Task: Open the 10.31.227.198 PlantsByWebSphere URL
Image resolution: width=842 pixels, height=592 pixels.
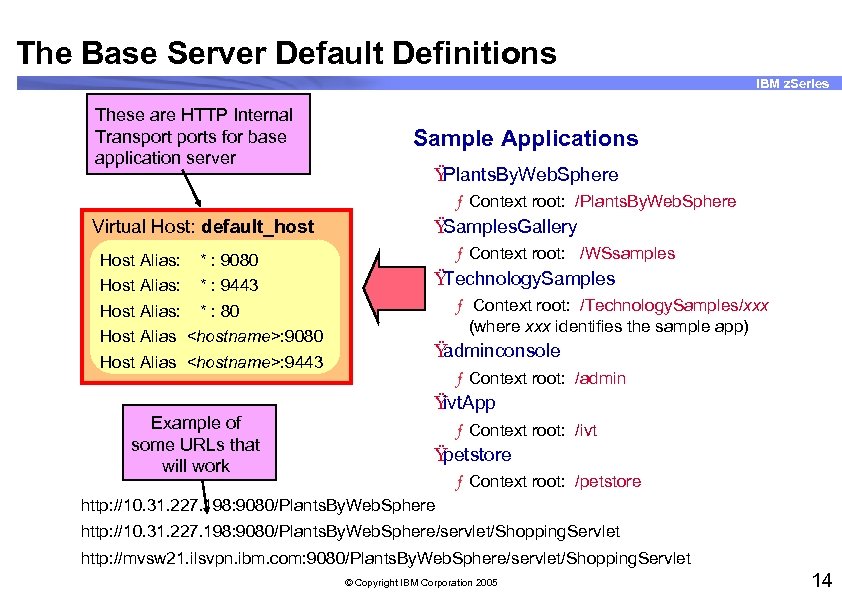Action: 258,506
